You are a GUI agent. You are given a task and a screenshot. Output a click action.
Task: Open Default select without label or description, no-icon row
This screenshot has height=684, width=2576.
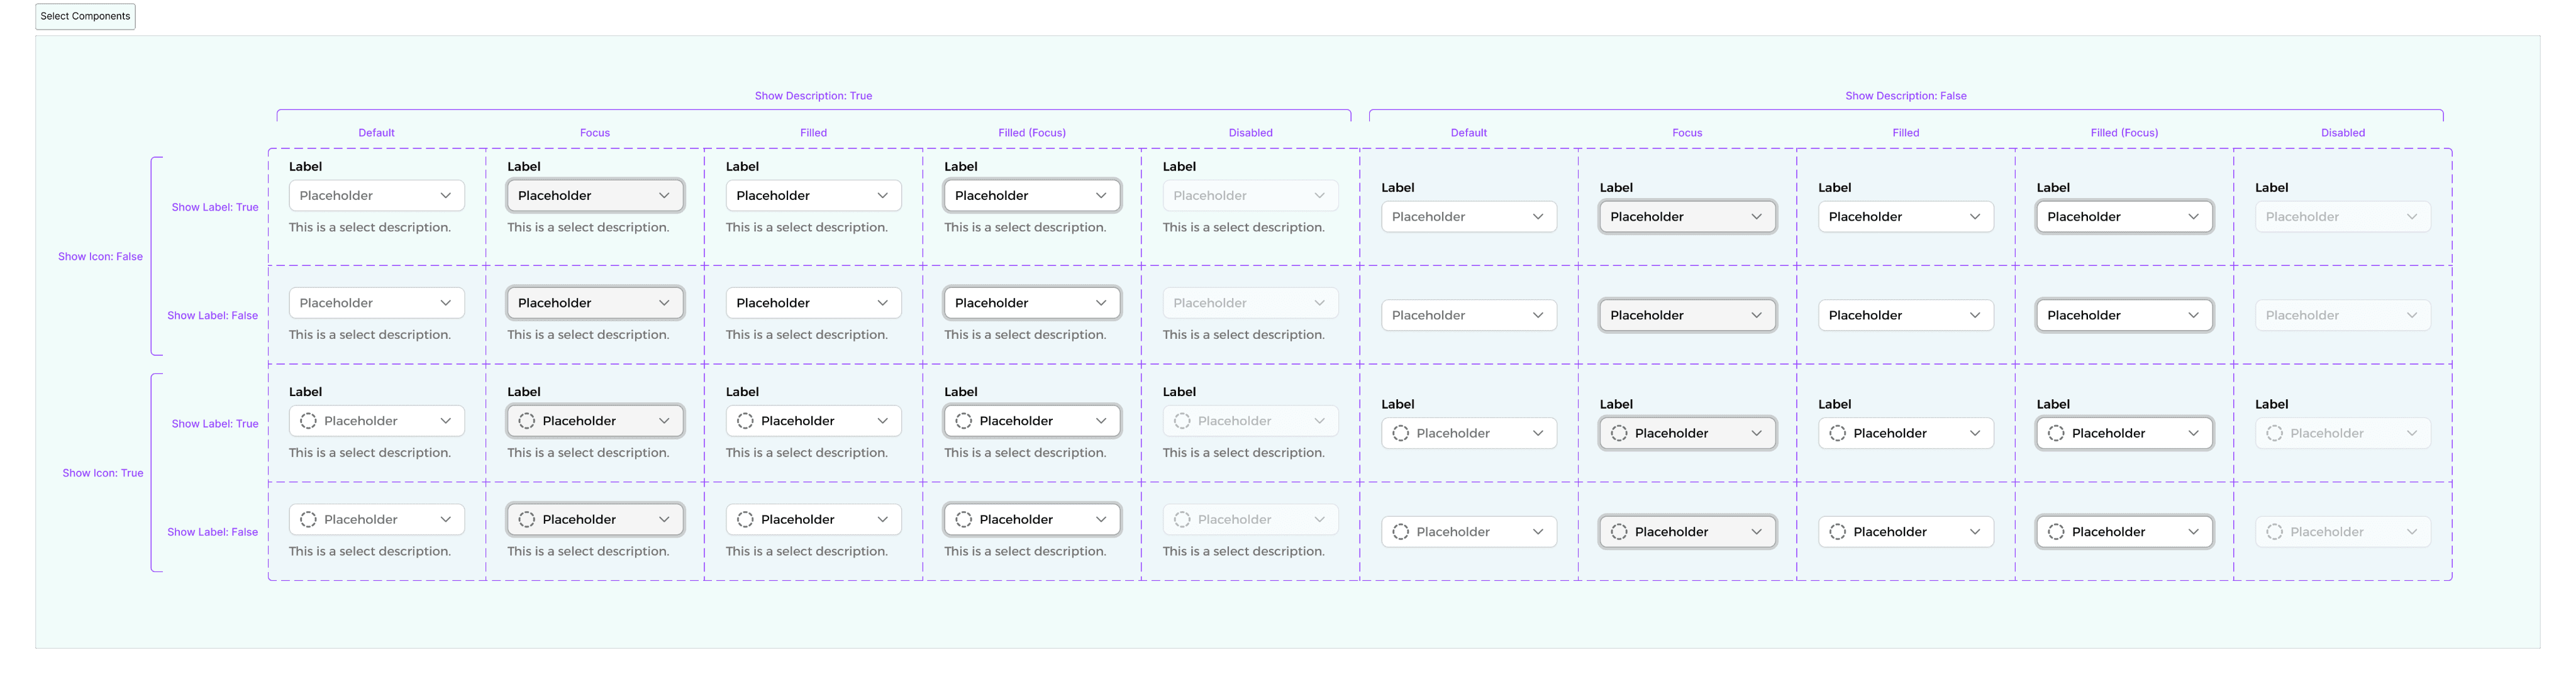1469,315
